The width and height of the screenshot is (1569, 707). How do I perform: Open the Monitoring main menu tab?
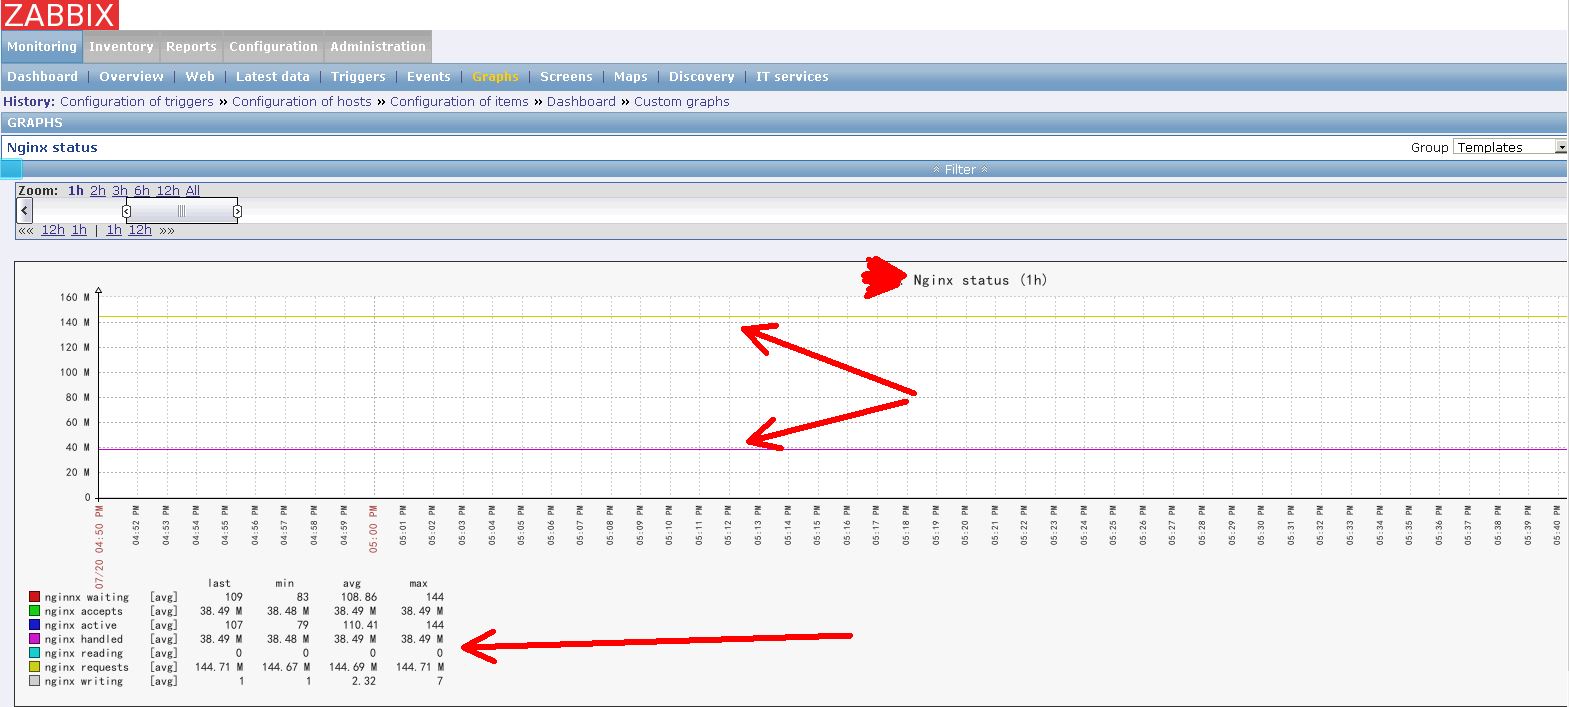pos(41,46)
